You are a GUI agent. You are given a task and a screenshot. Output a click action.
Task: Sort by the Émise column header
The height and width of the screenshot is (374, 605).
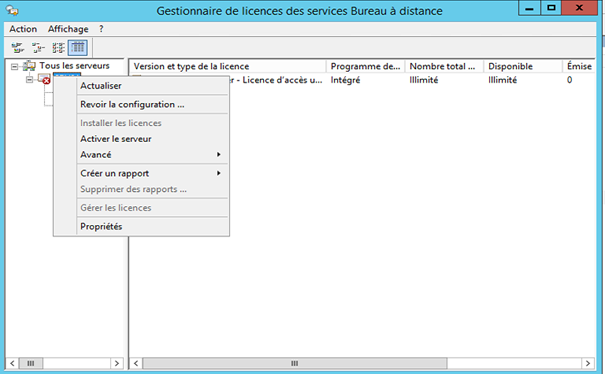click(579, 66)
